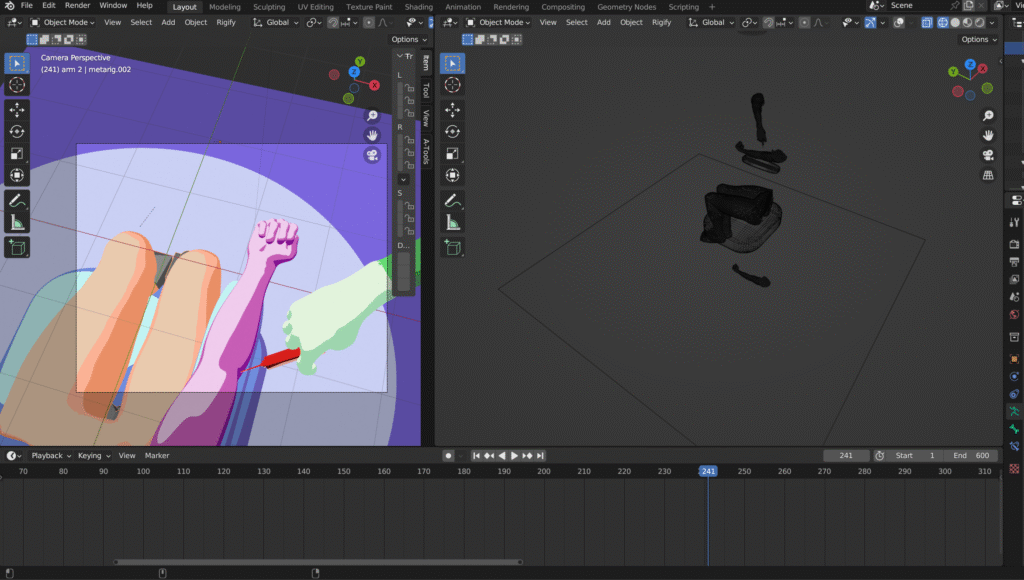The height and width of the screenshot is (580, 1024).
Task: Switch right viewport to orthographic grid view
Action: pyautogui.click(x=988, y=175)
